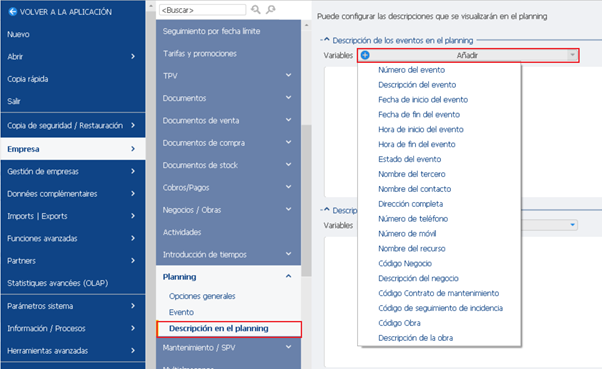Viewport: 602px width, 369px height.
Task: Select Actividades in the settings list
Action: pos(228,232)
